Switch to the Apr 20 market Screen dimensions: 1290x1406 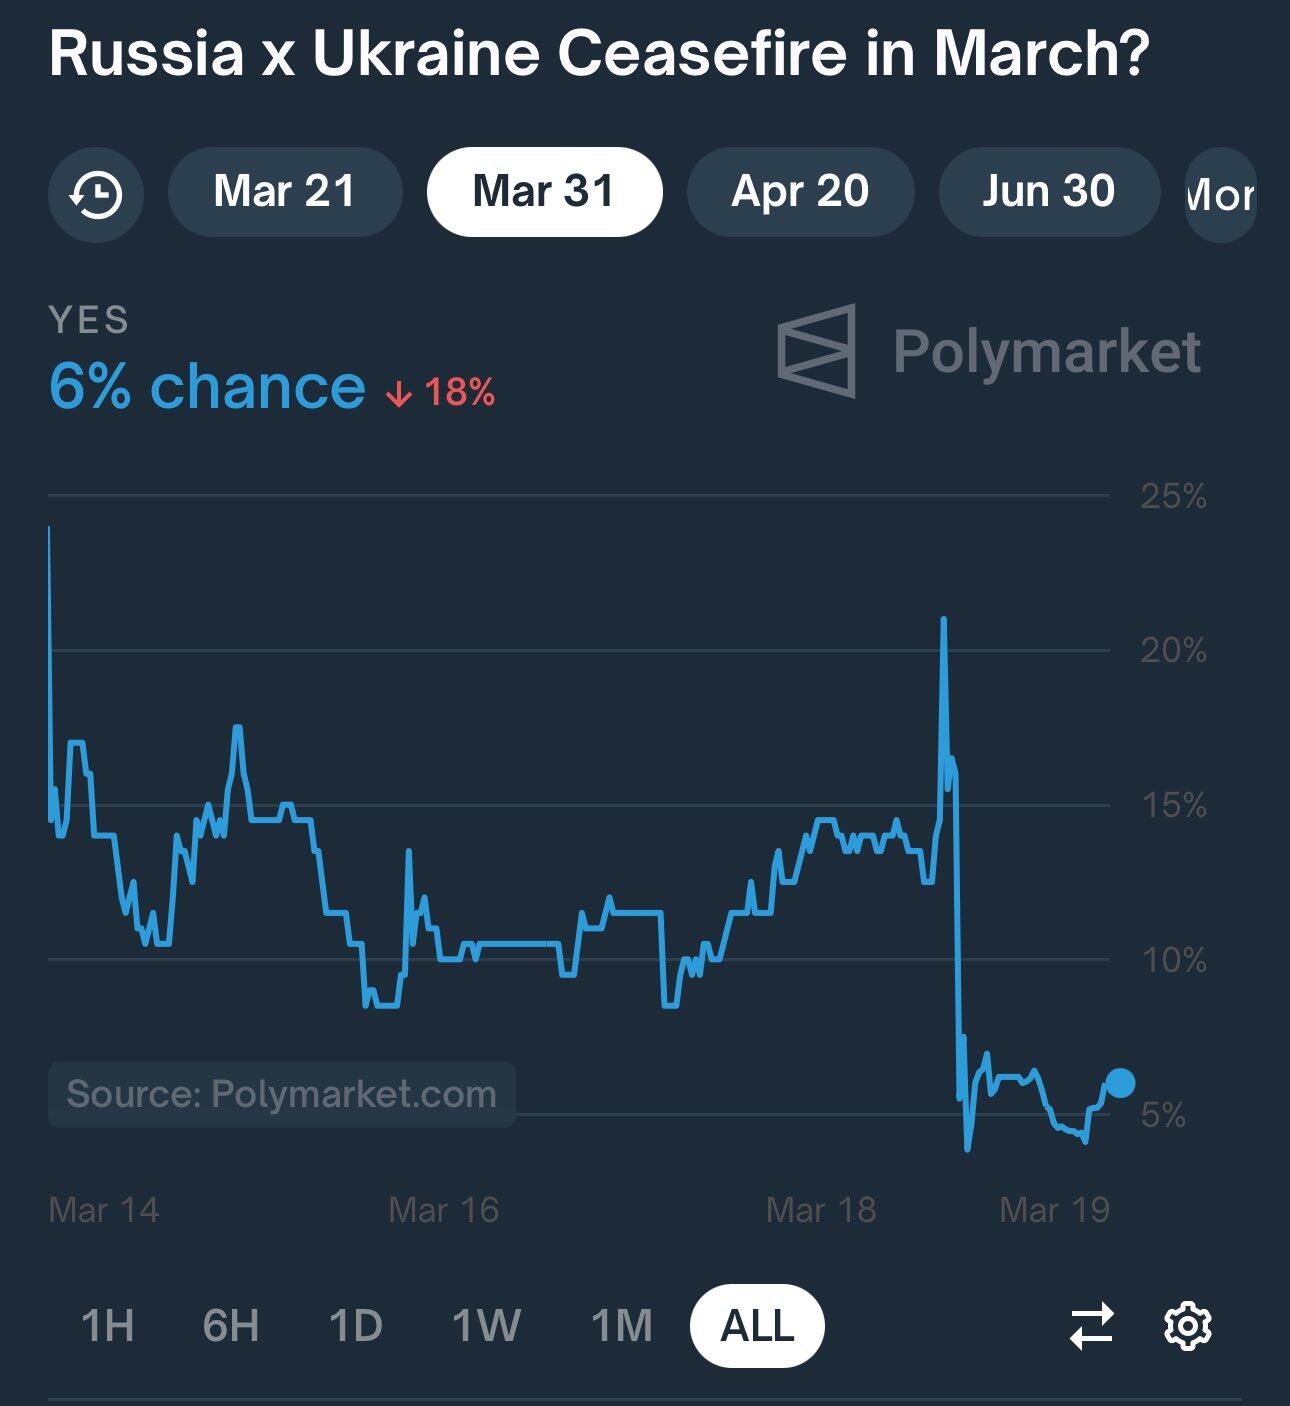(800, 192)
